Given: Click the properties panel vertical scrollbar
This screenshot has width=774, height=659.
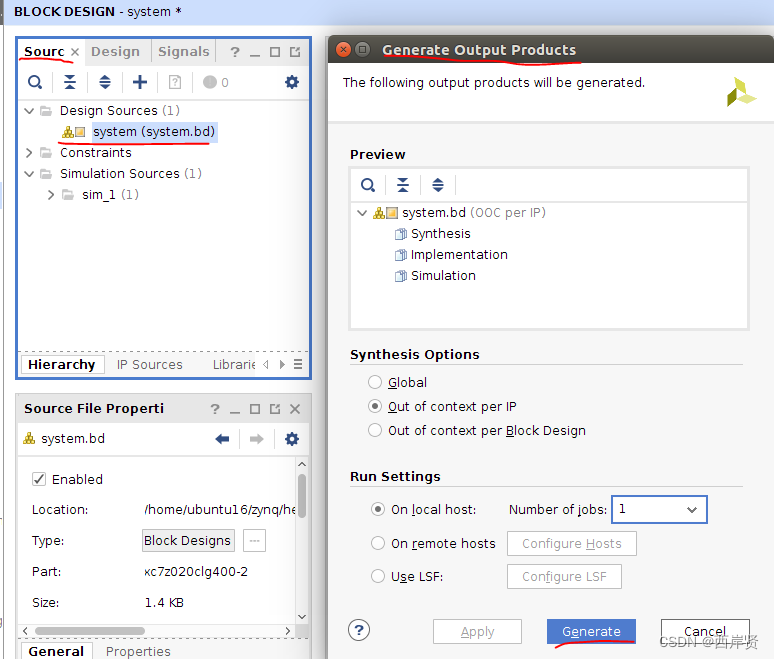Looking at the screenshot, I should pyautogui.click(x=302, y=496).
